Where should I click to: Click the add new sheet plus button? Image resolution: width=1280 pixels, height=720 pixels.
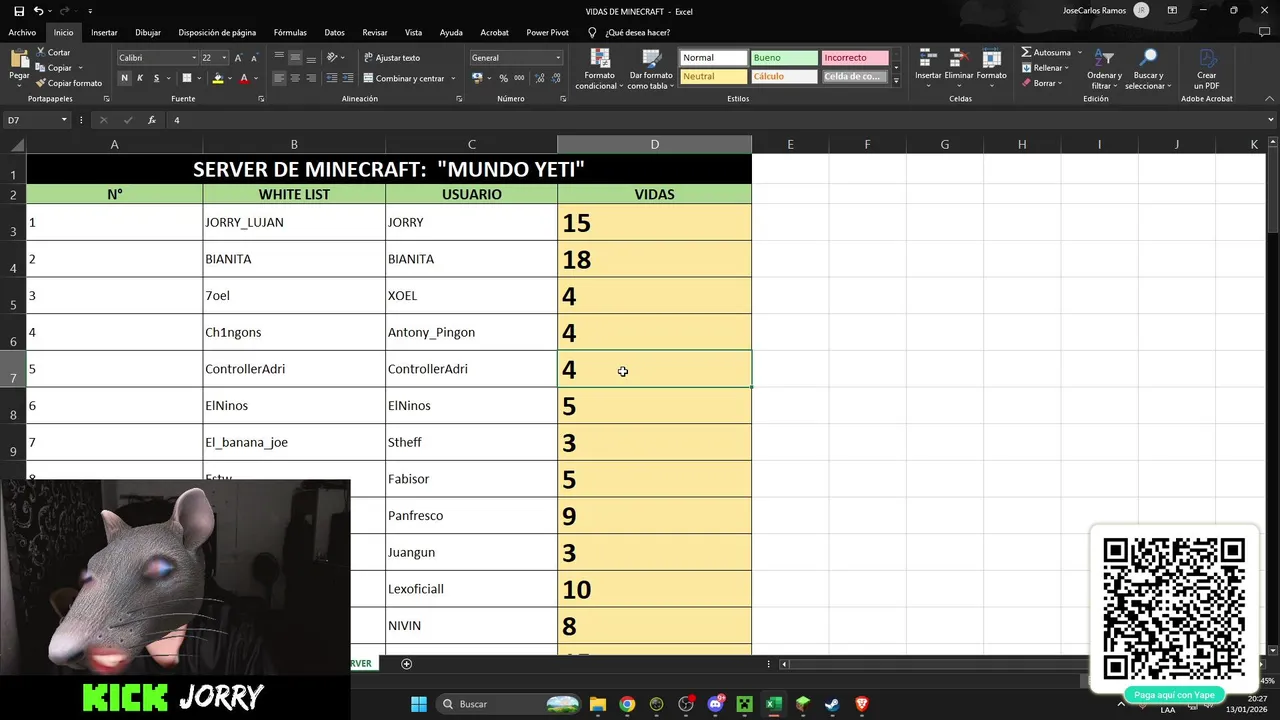[x=406, y=663]
